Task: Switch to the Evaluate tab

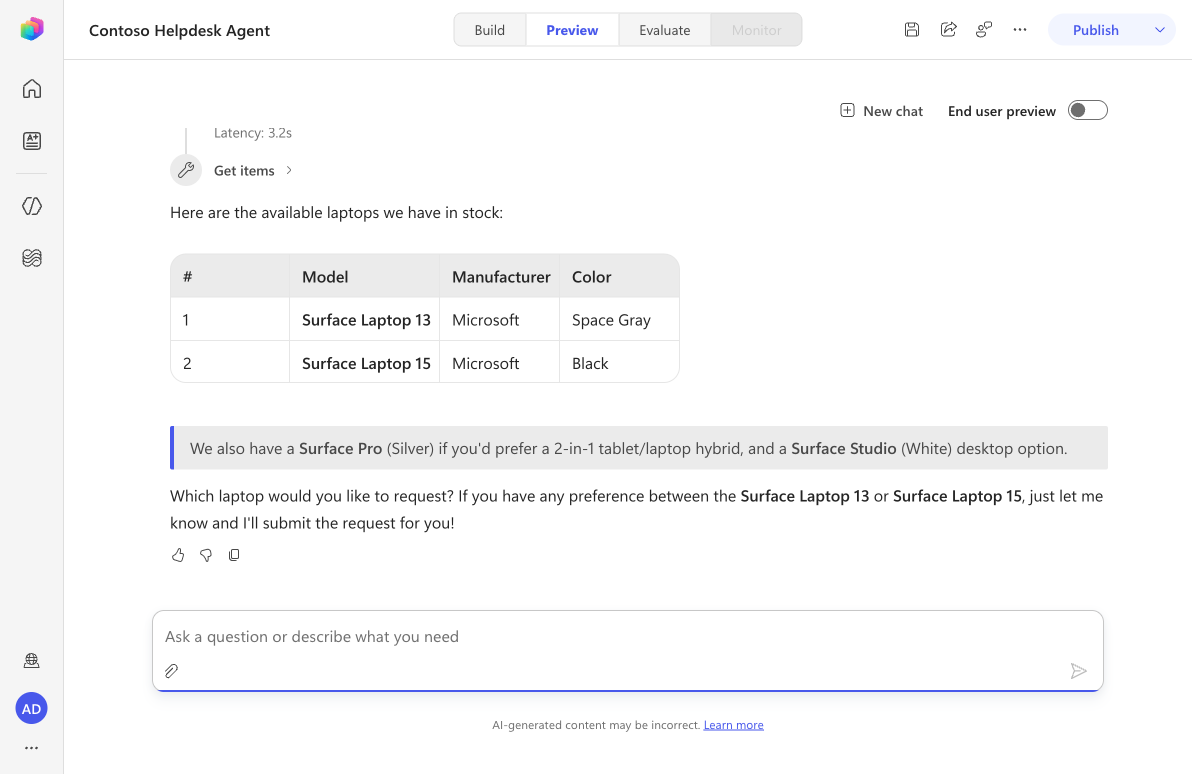Action: pos(664,30)
